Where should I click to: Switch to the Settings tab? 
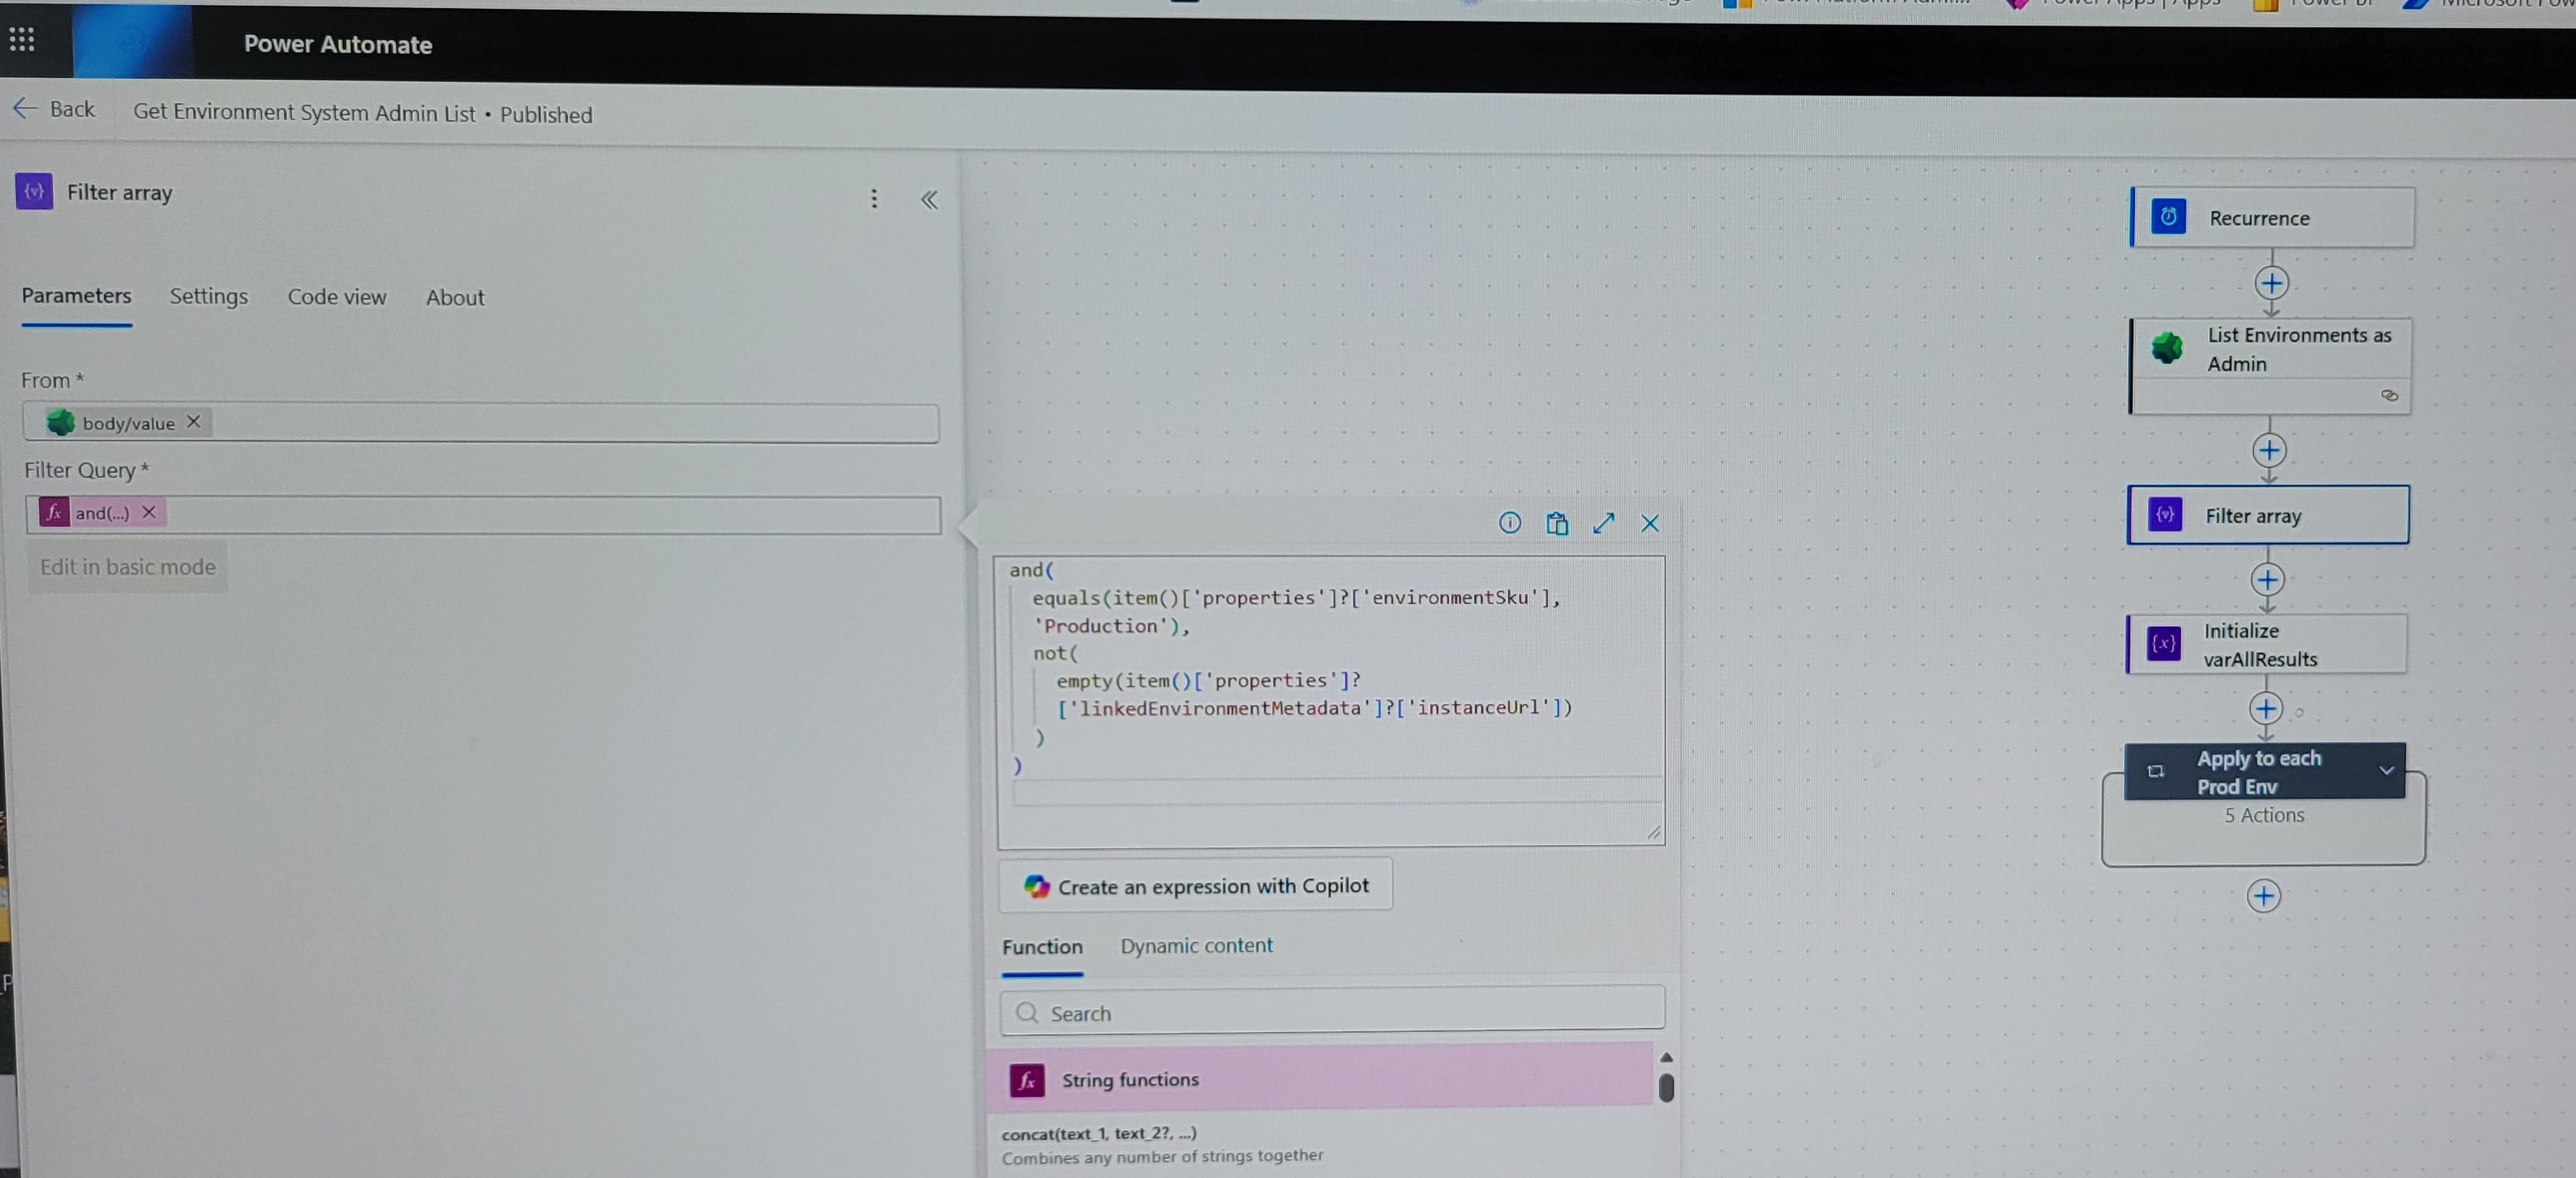pyautogui.click(x=208, y=296)
